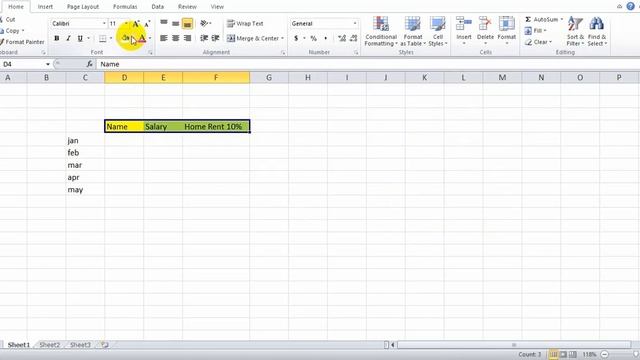Switch to the View tab
Viewport: 640px width, 360px height.
click(217, 7)
